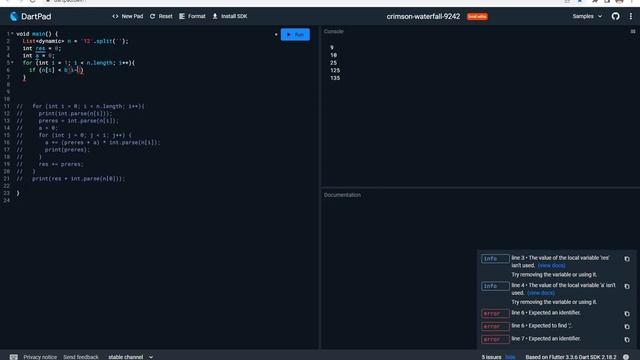Clear the console with corner icon
The image size is (640, 360).
633,31
